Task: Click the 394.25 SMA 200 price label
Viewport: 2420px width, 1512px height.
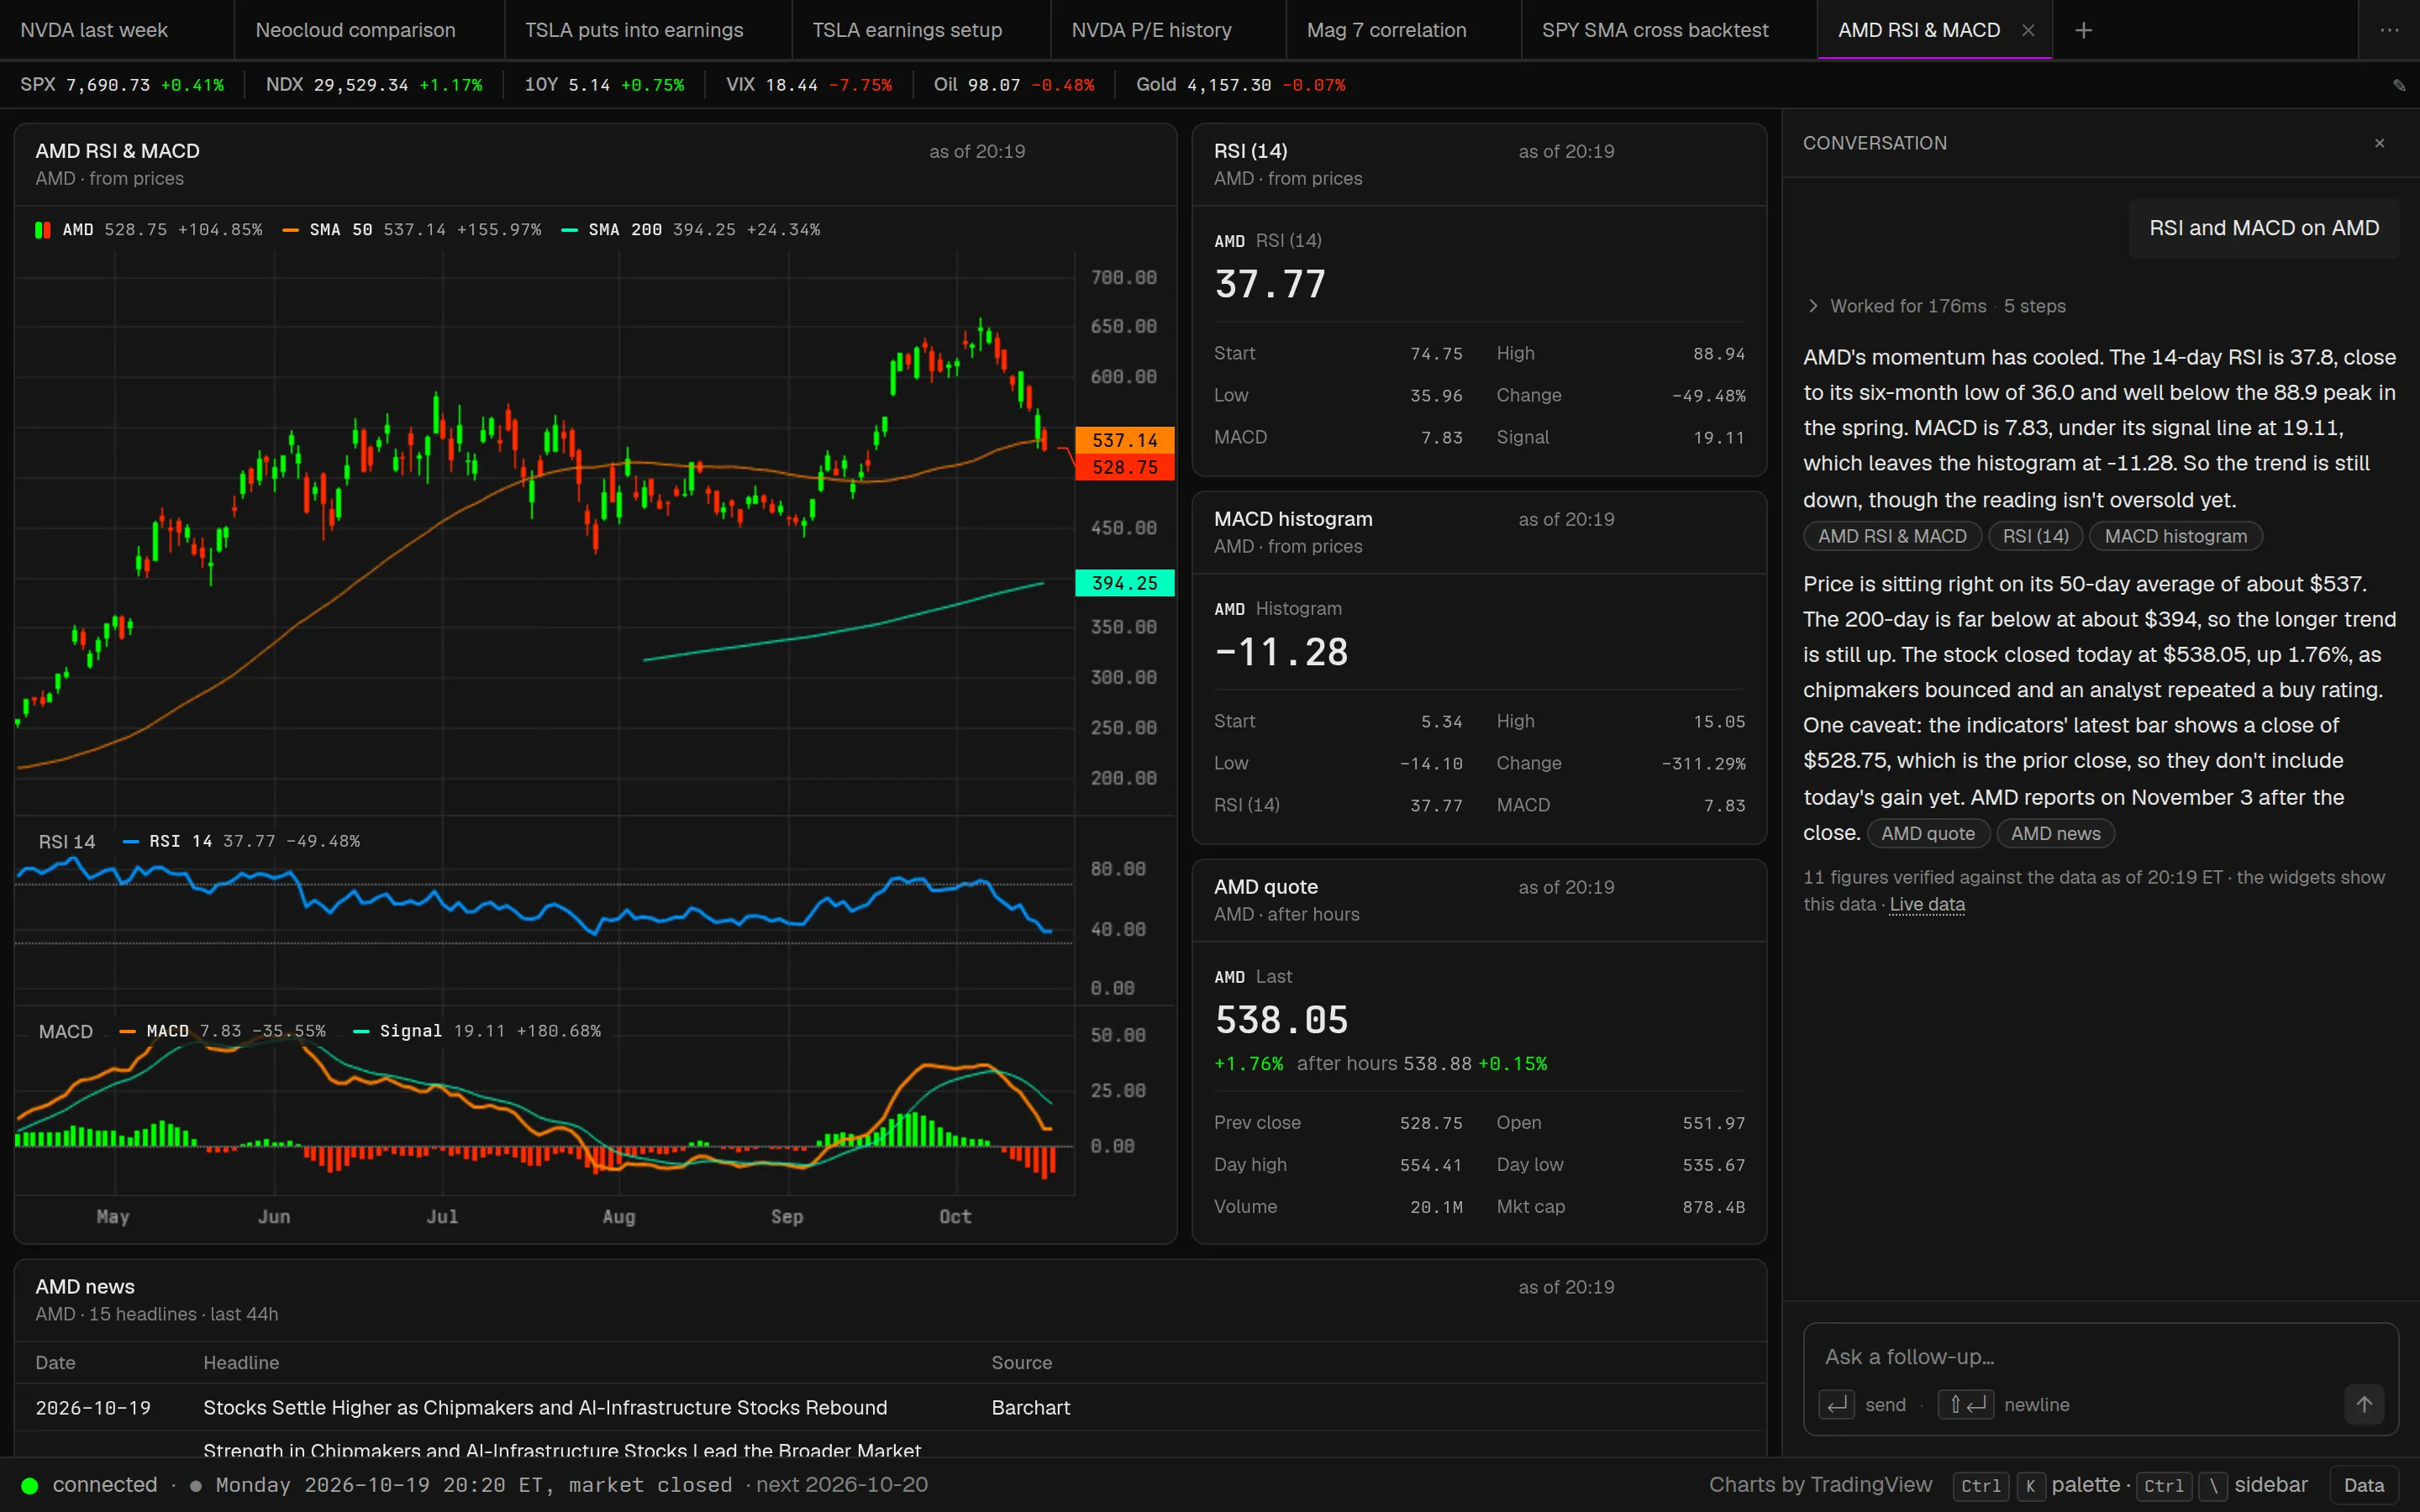Action: click(x=1124, y=583)
